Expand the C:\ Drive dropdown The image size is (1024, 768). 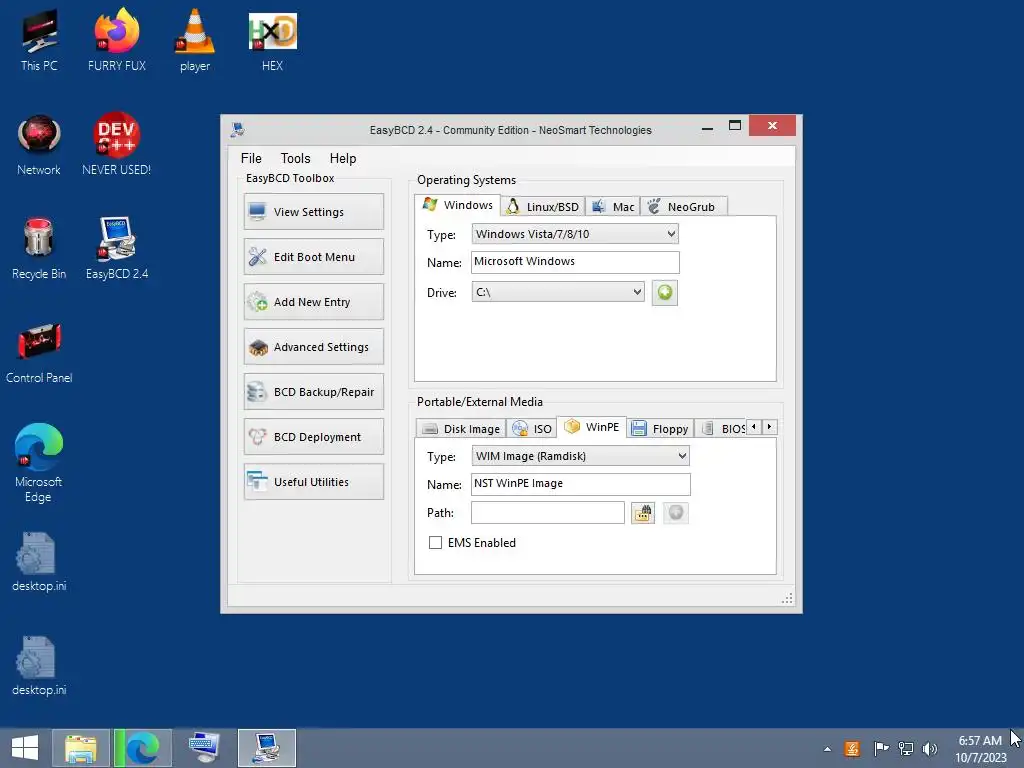click(x=558, y=292)
